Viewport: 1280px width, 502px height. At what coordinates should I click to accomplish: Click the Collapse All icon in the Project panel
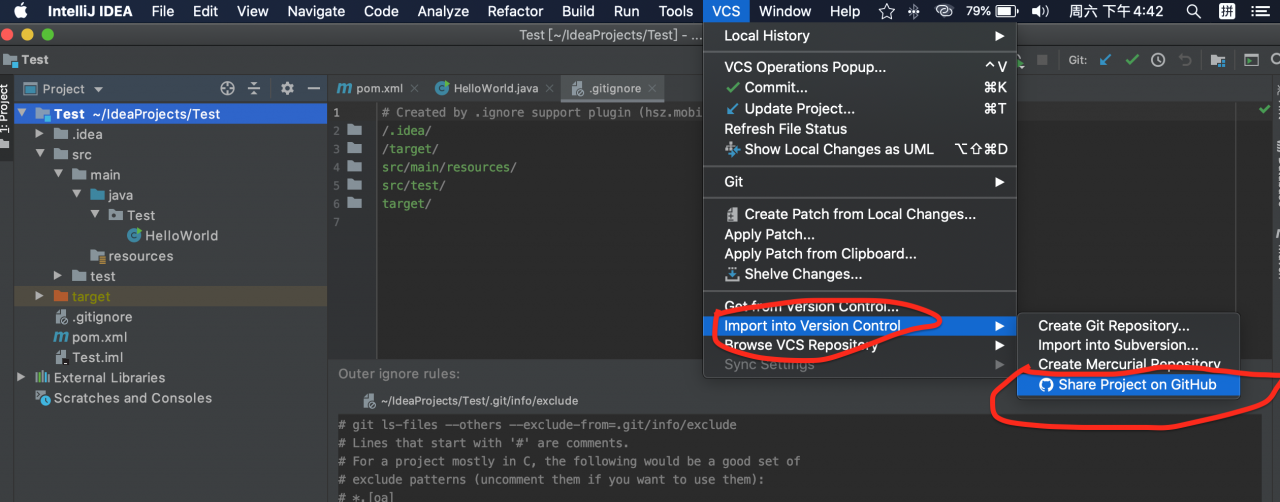click(254, 88)
